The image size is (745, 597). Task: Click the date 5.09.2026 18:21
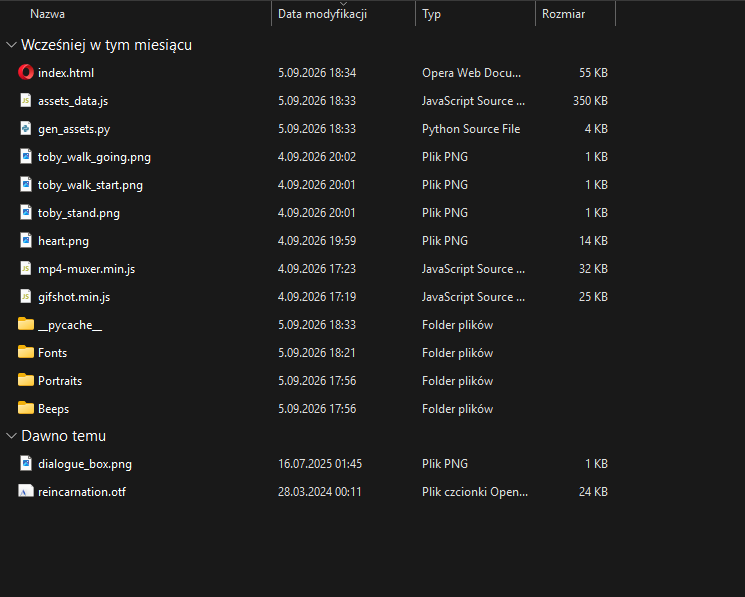click(316, 353)
